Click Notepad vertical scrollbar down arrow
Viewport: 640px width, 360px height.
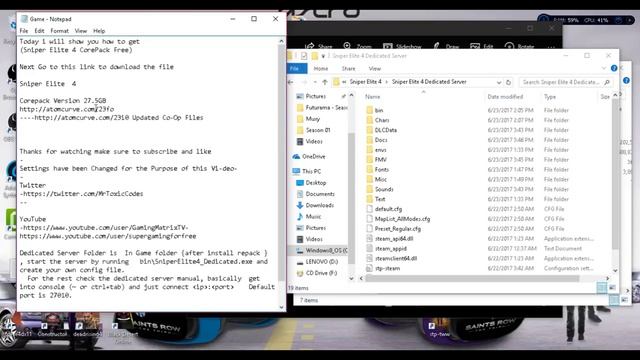coord(281,307)
